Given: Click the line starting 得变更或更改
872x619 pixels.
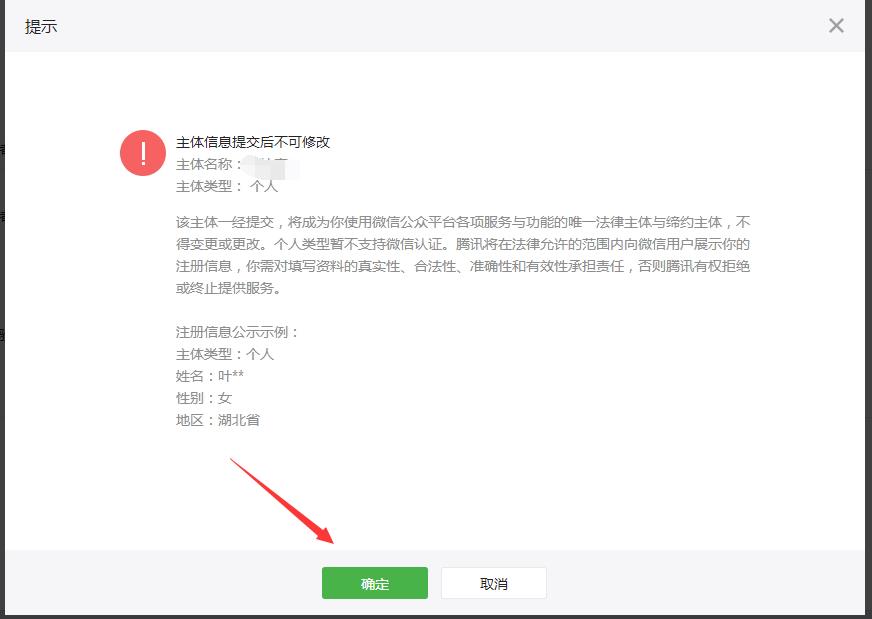Looking at the screenshot, I should click(x=463, y=244).
